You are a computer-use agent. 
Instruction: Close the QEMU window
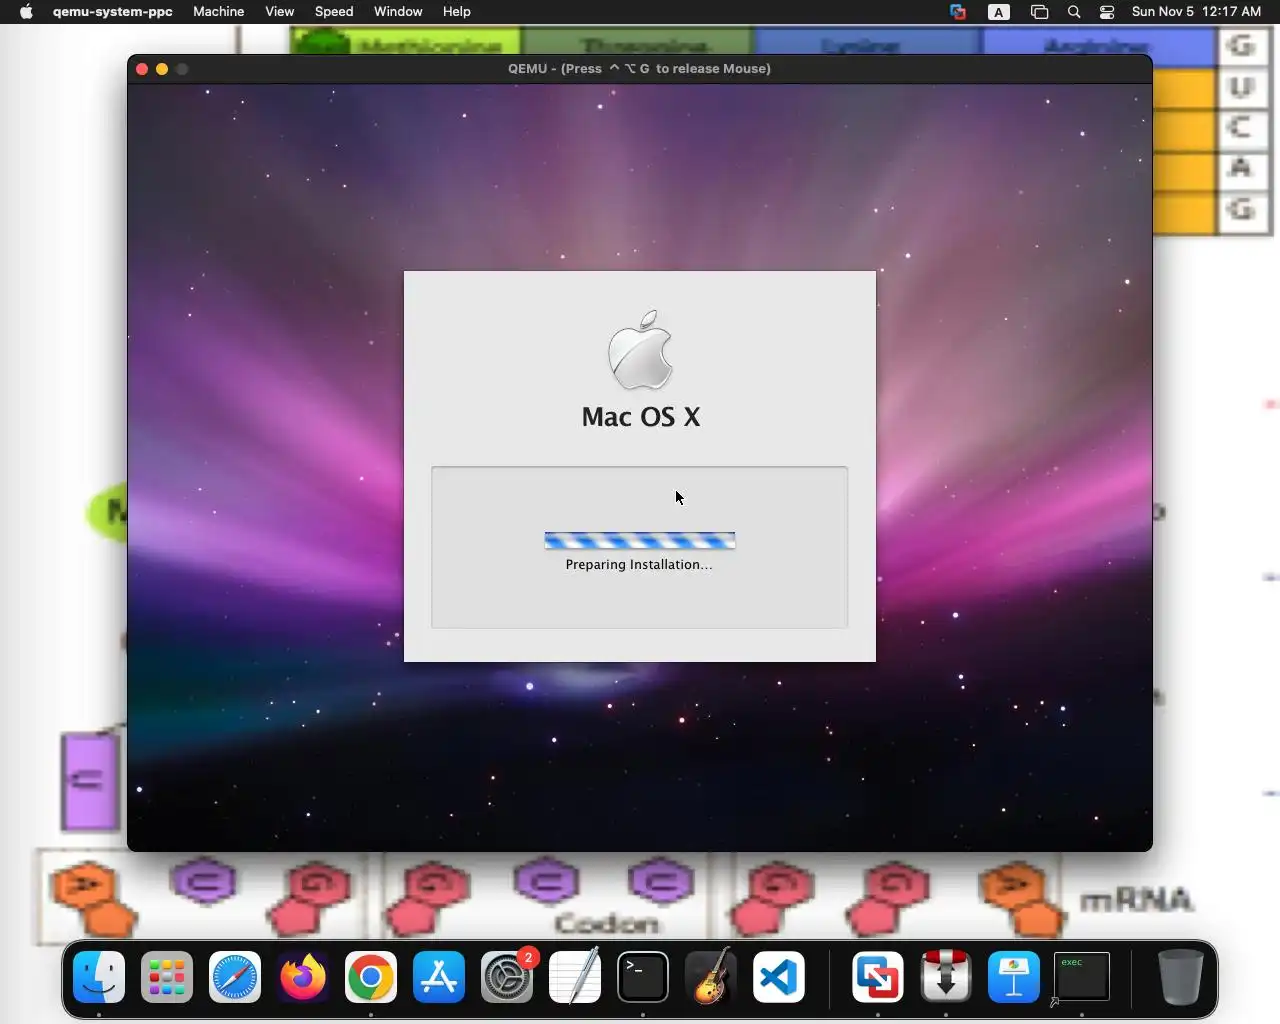coord(142,69)
